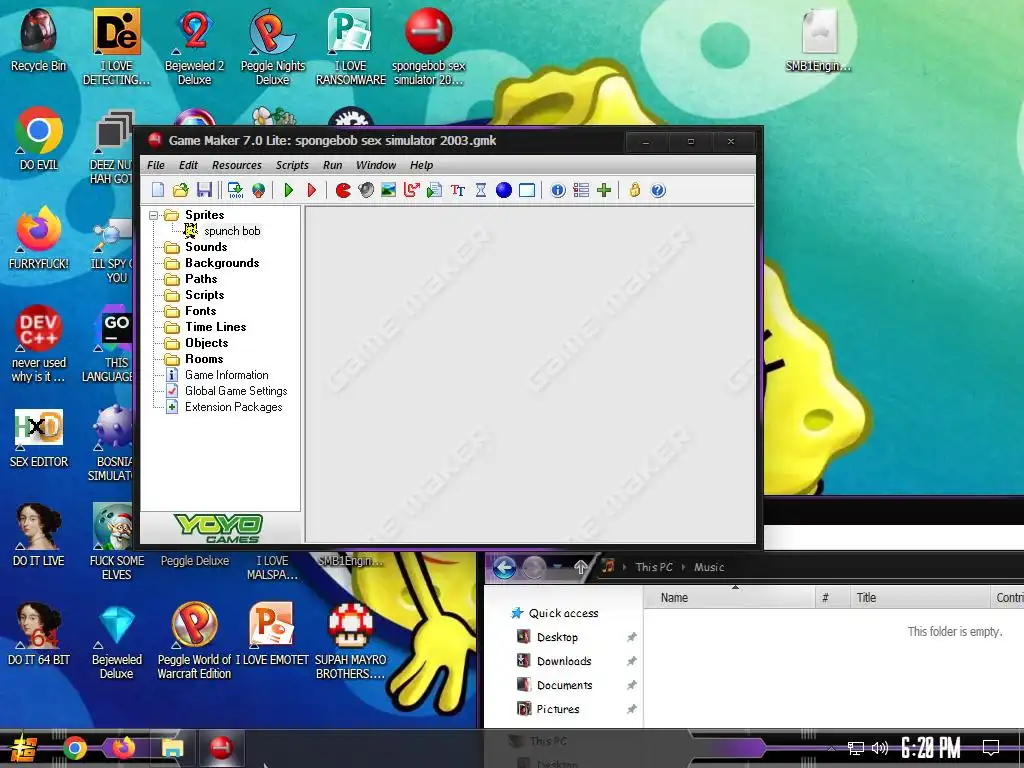Create a sprite with Pac-Man icon
1024x768 pixels.
343,190
